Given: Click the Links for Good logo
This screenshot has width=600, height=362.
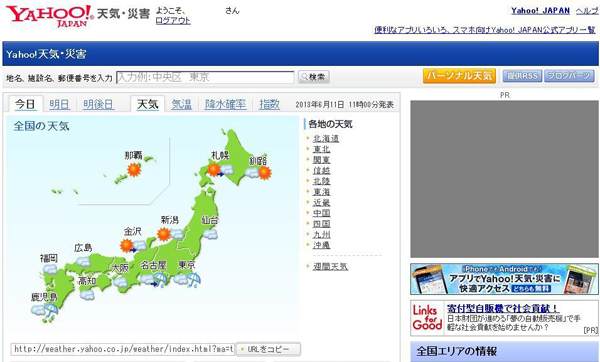Looking at the screenshot, I should 427,318.
